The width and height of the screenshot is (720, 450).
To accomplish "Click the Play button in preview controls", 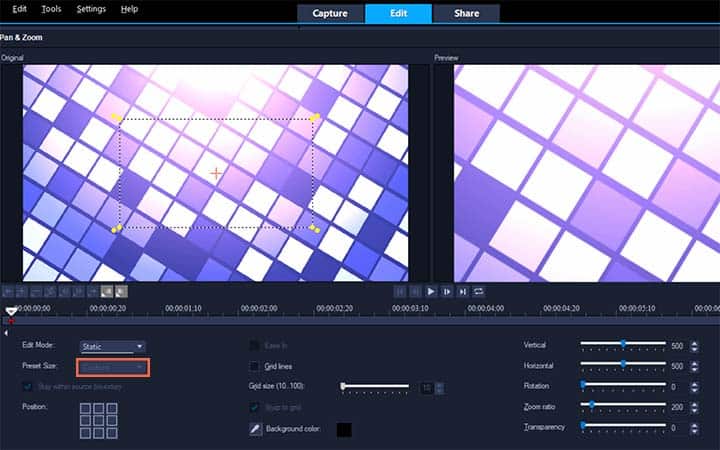I will point(431,292).
